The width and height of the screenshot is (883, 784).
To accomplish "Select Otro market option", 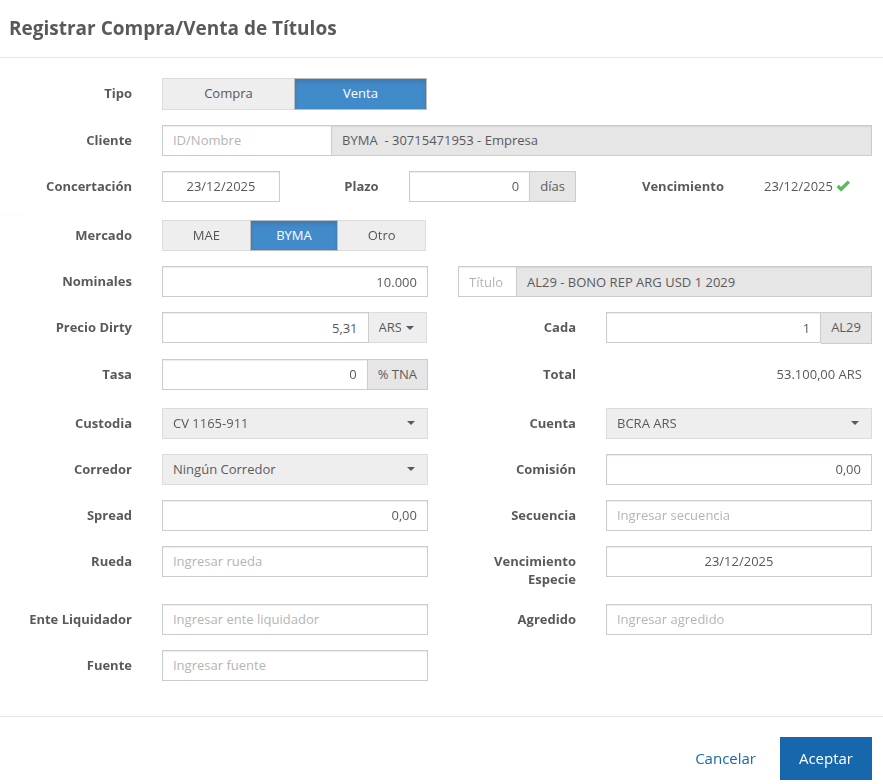I will (x=381, y=236).
